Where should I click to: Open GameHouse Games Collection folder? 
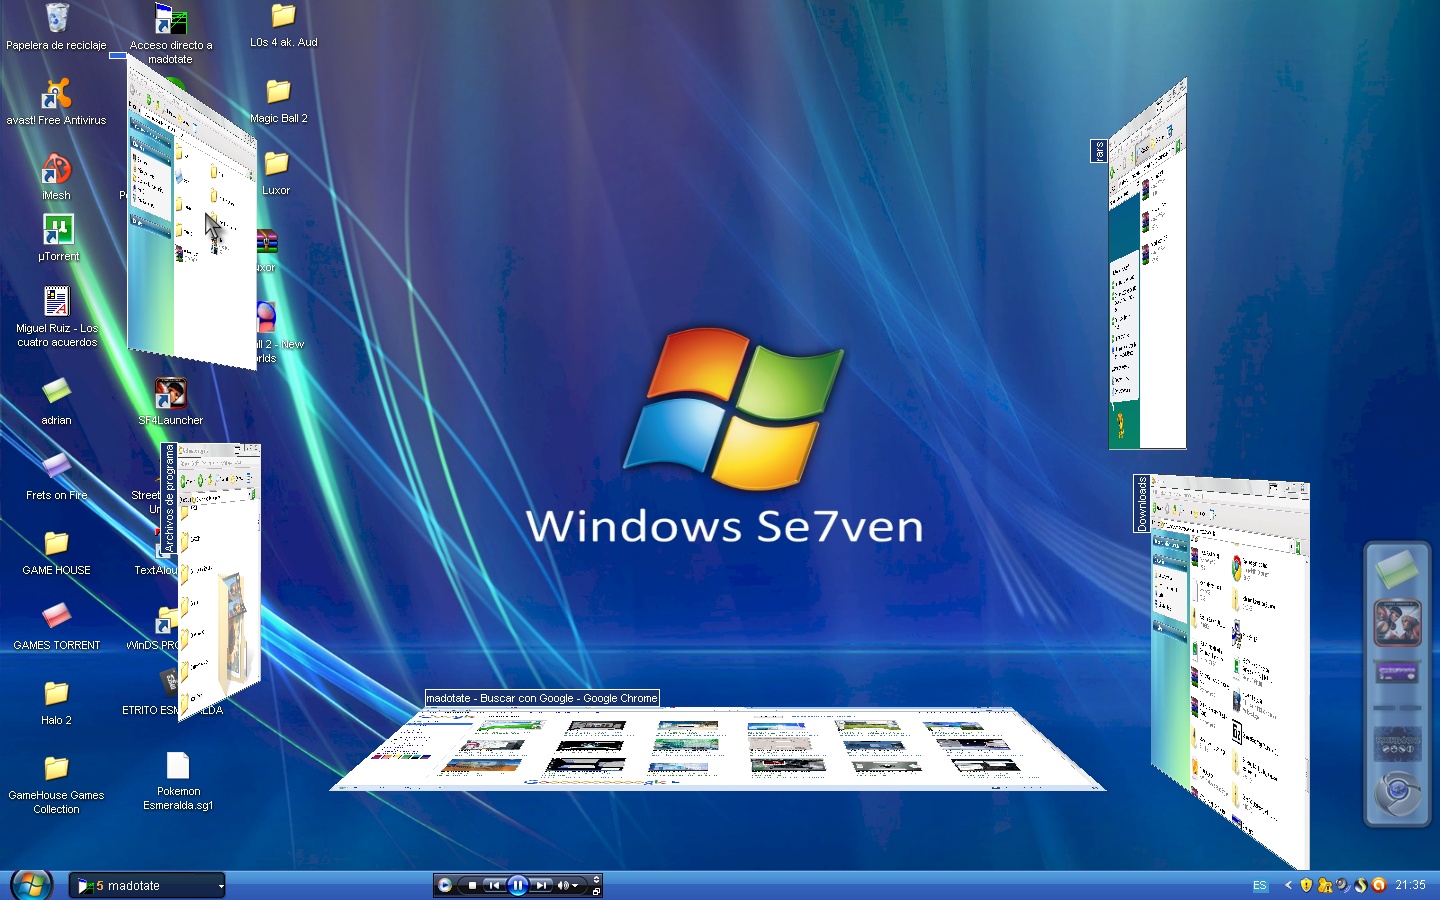click(56, 785)
